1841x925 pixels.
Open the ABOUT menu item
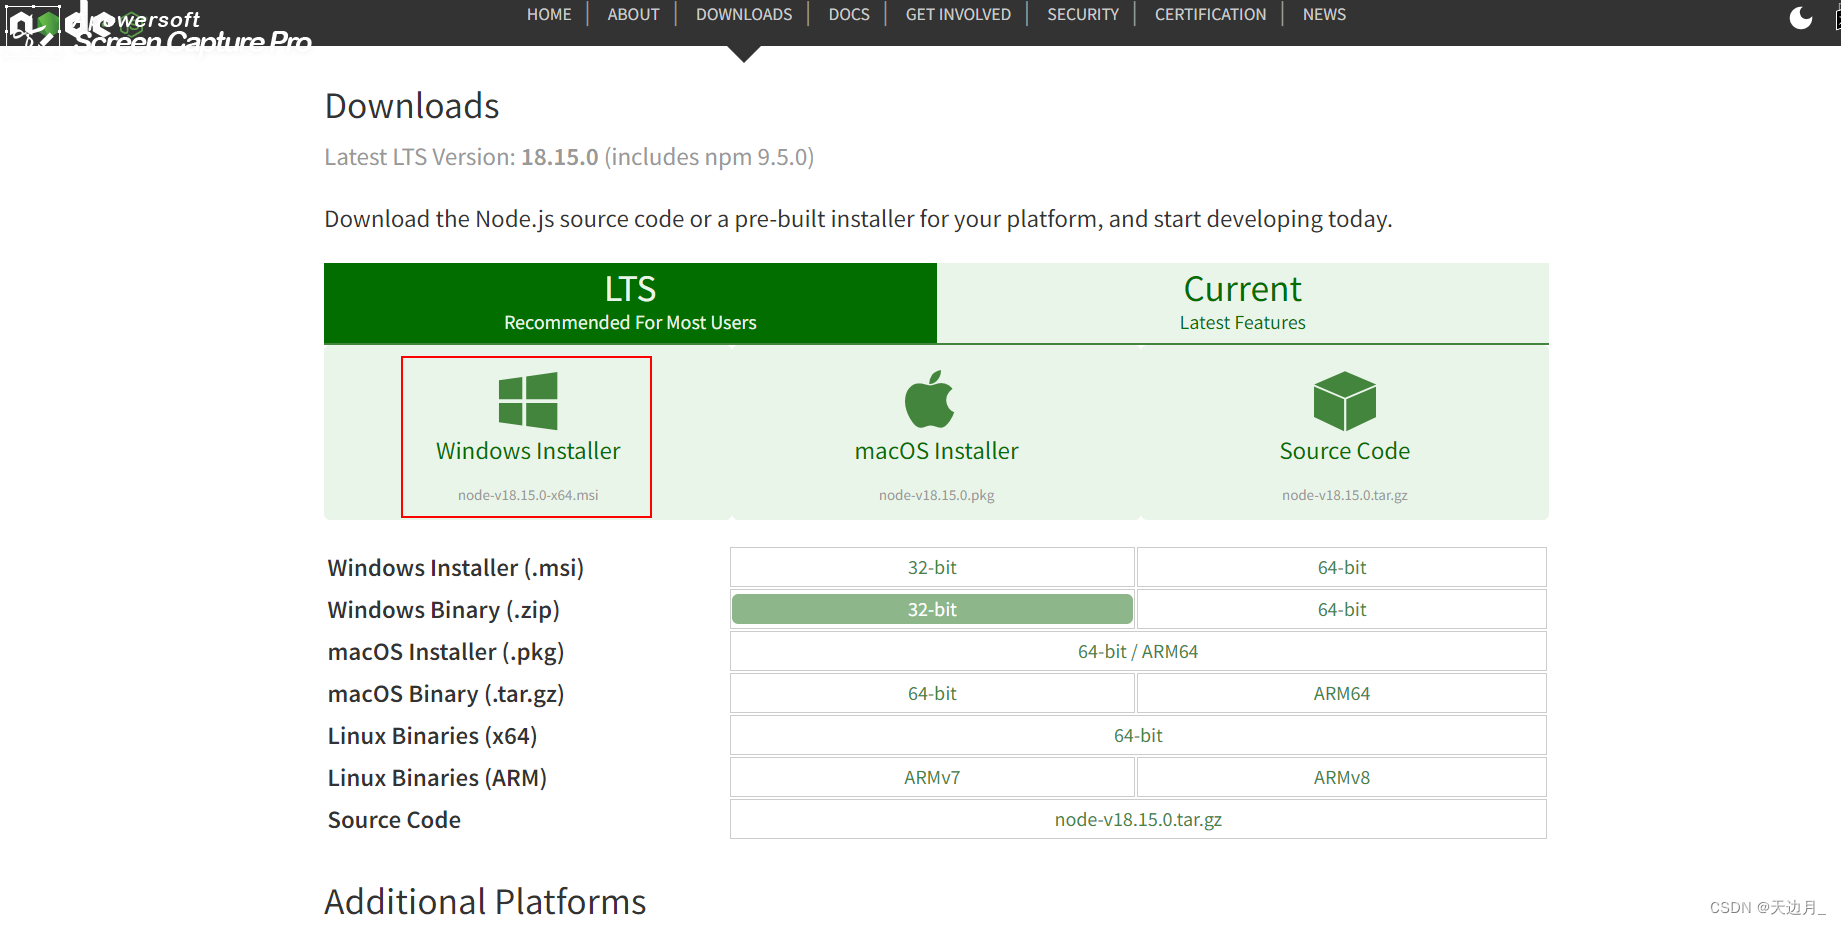pos(633,15)
